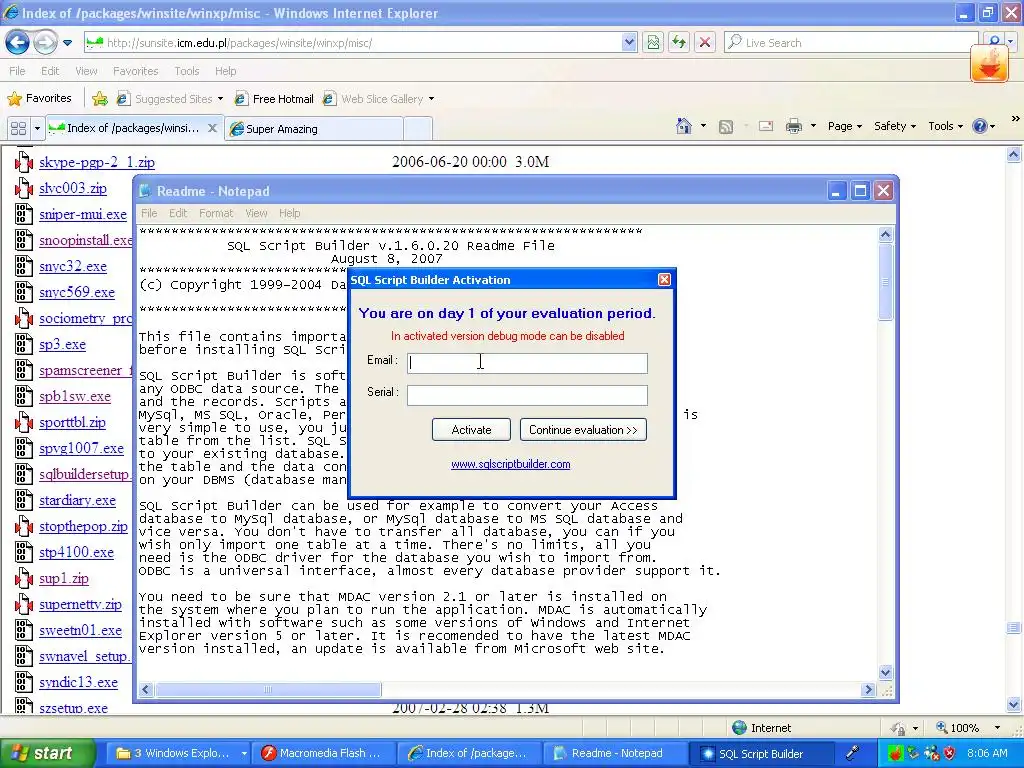Click the Notepad icon in Readme title bar
The height and width of the screenshot is (768, 1024).
click(146, 191)
